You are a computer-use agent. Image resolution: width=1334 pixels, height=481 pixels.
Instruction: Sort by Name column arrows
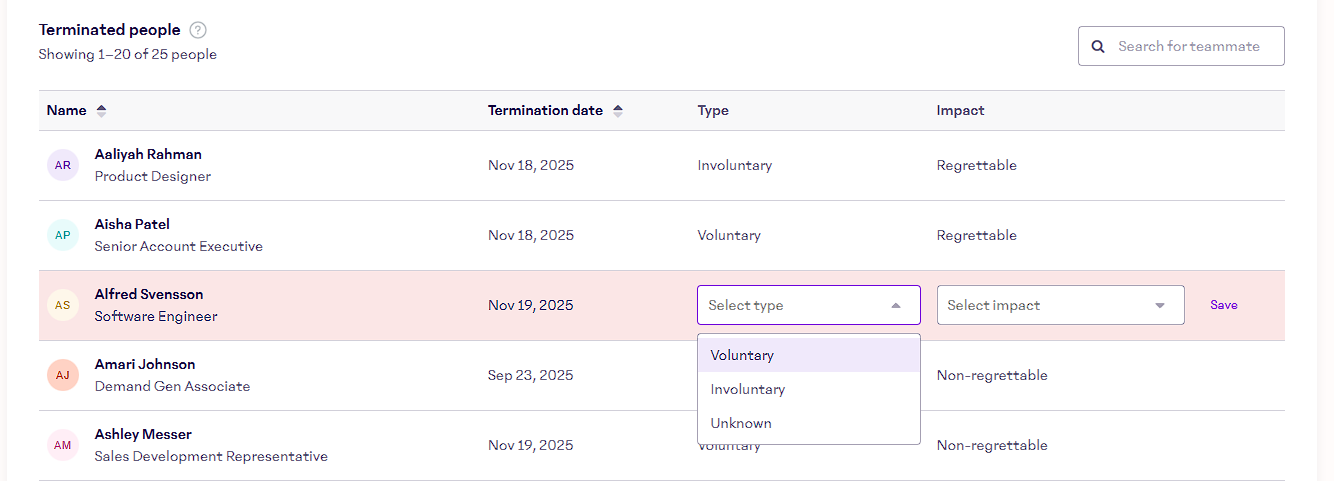(101, 111)
